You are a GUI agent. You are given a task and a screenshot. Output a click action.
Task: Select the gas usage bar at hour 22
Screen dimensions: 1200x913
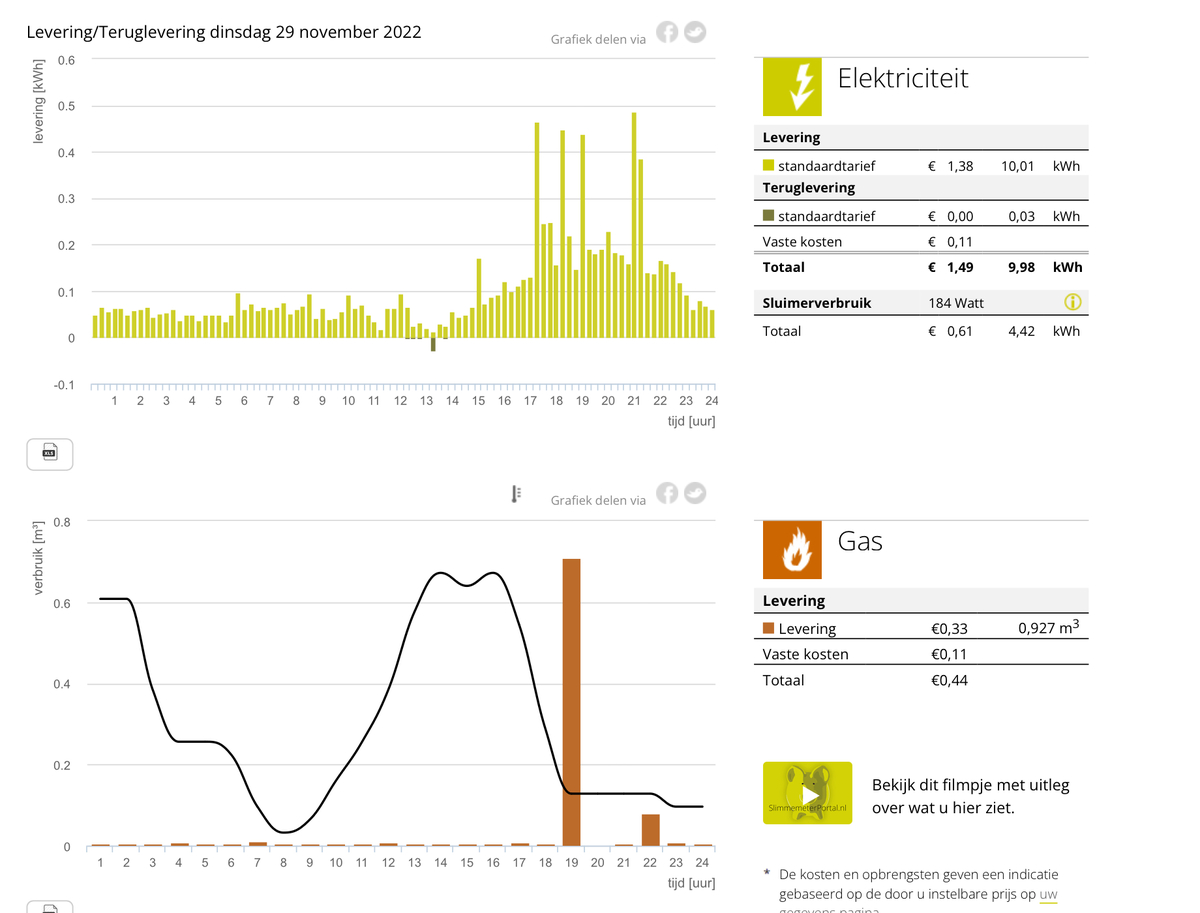[650, 830]
